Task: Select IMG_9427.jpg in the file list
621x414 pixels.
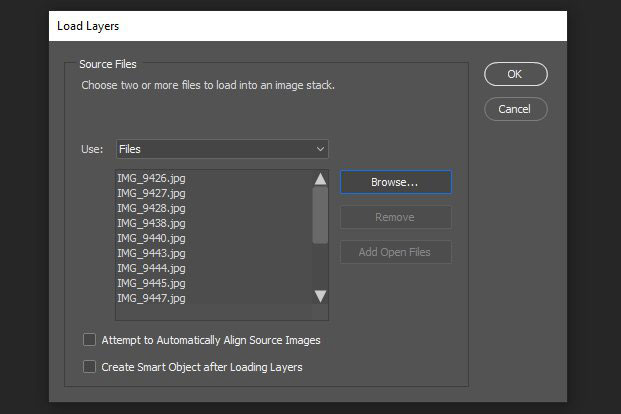Action: tap(151, 193)
